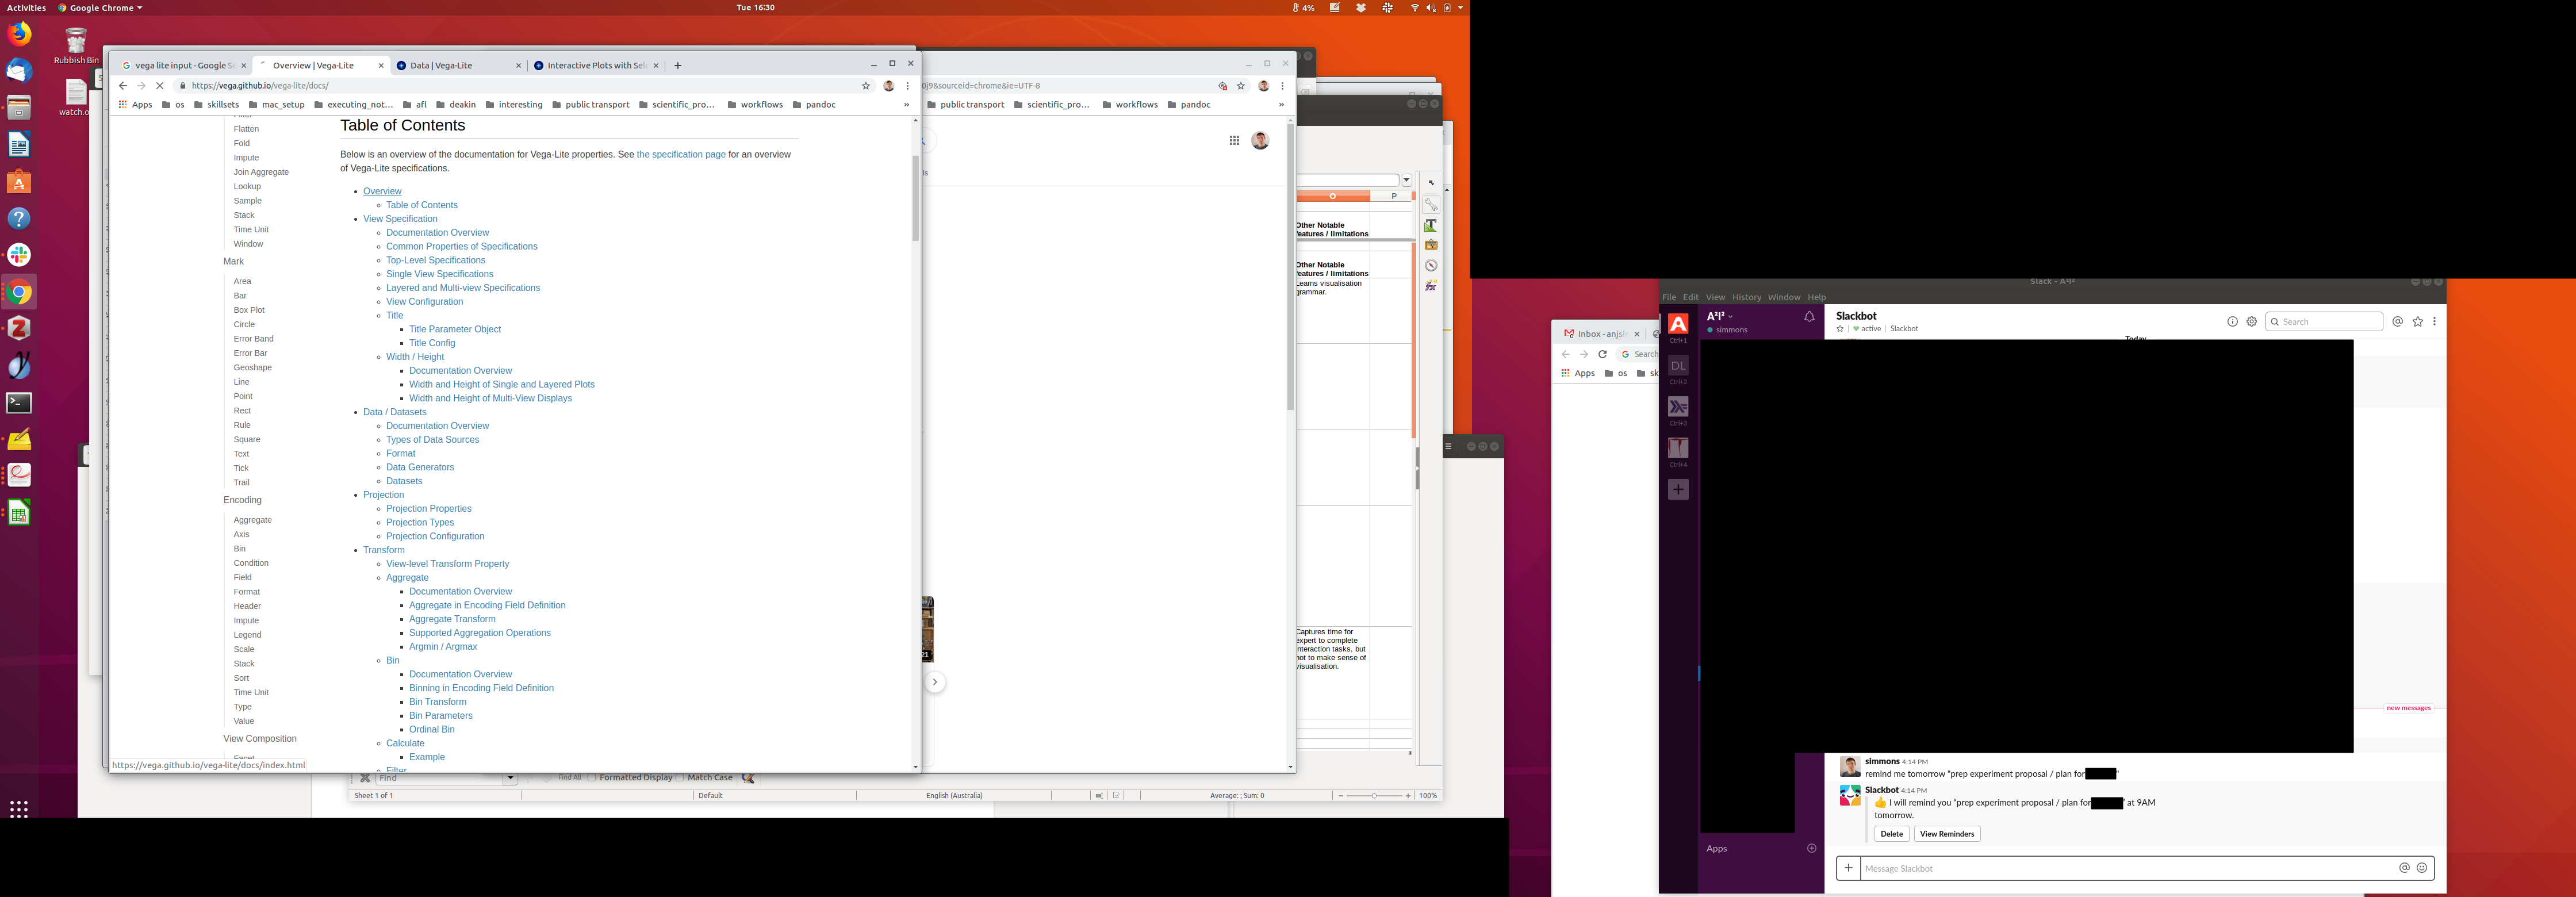Image resolution: width=2576 pixels, height=897 pixels.
Task: Bookmark the Vega-Lite docs page with star
Action: point(866,86)
